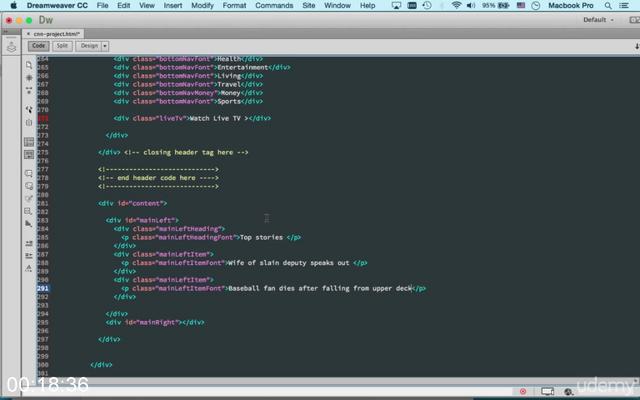The image size is (640, 400).
Task: Click the div id="mainLeft" line
Action: pyautogui.click(x=142, y=220)
